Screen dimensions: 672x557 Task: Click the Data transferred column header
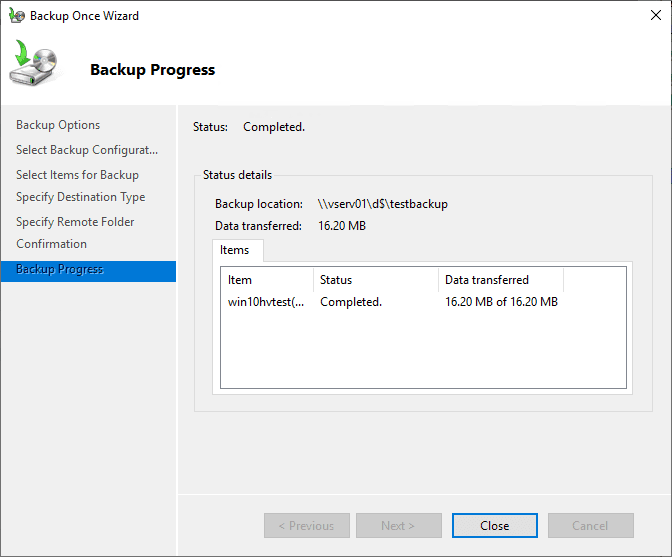tap(500, 280)
